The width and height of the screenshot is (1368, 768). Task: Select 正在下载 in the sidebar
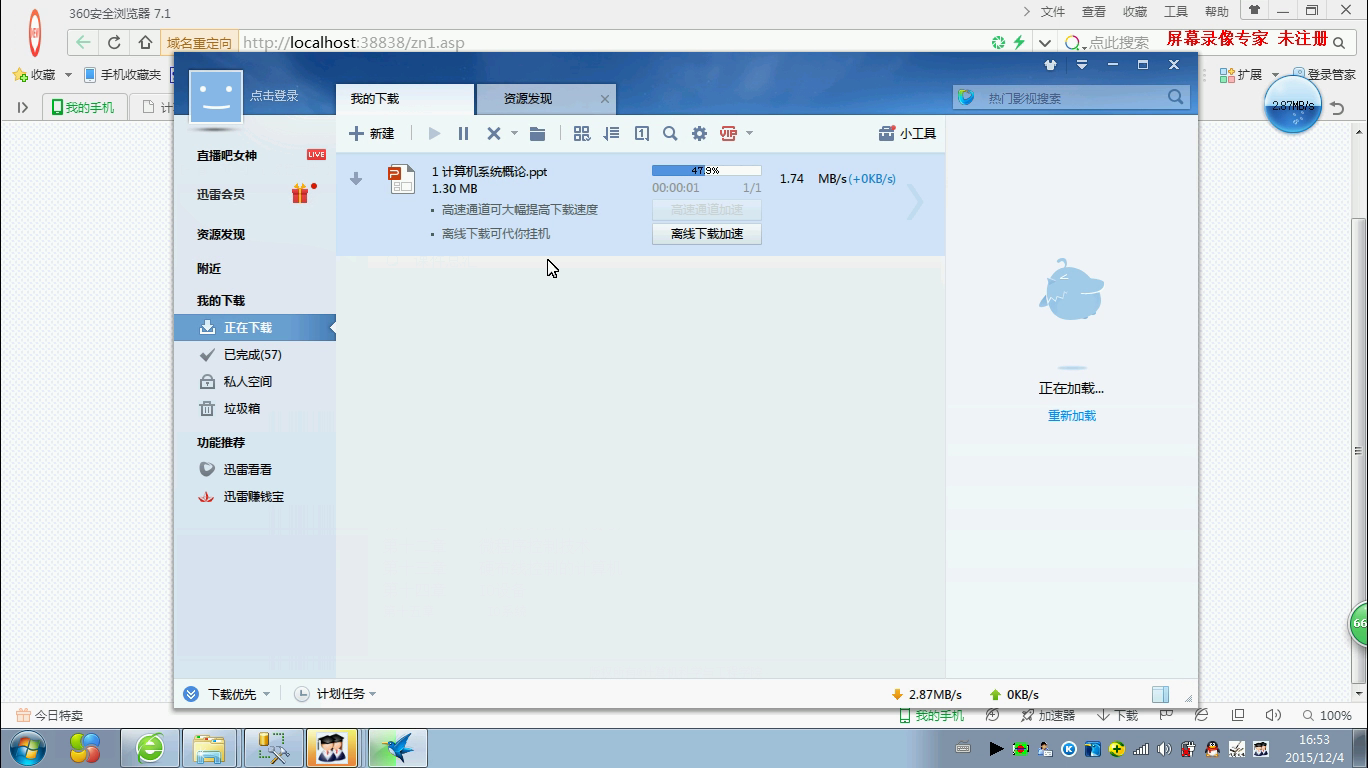[254, 327]
